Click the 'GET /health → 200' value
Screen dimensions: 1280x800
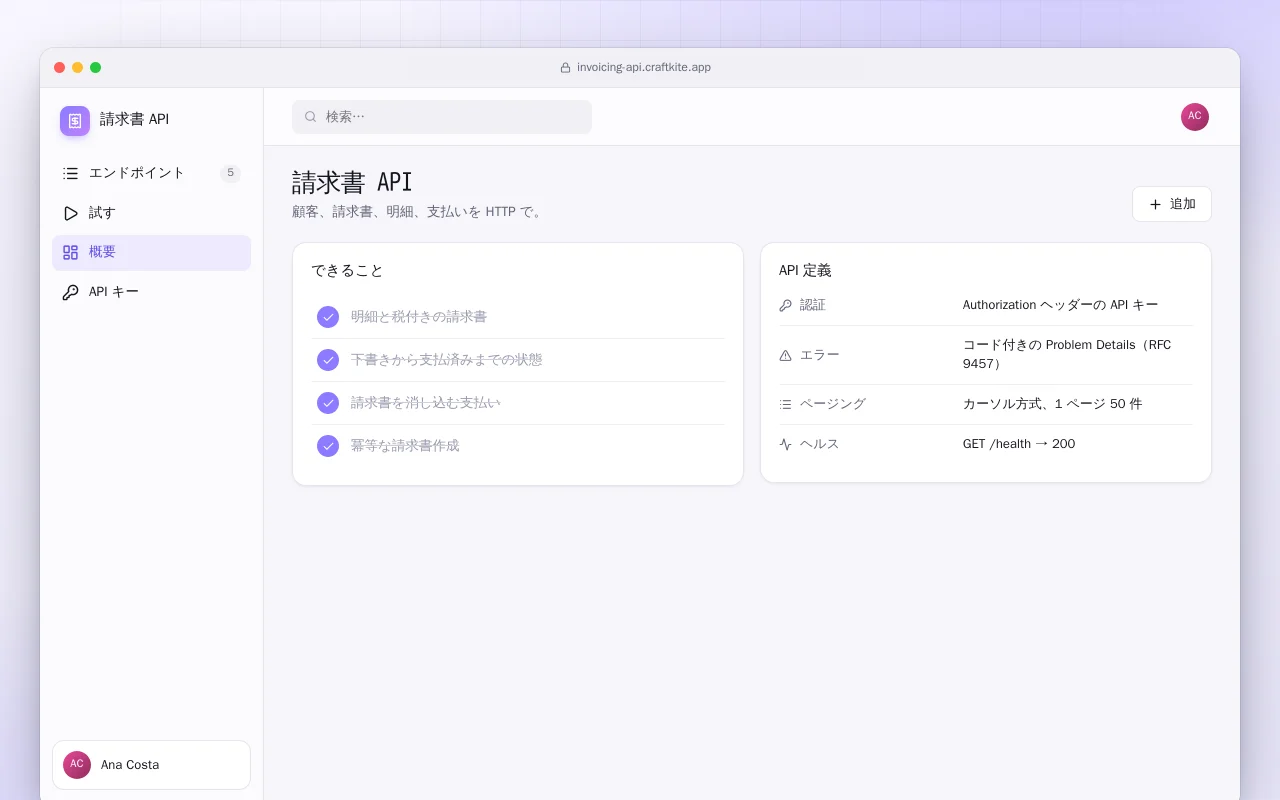pyautogui.click(x=1019, y=444)
